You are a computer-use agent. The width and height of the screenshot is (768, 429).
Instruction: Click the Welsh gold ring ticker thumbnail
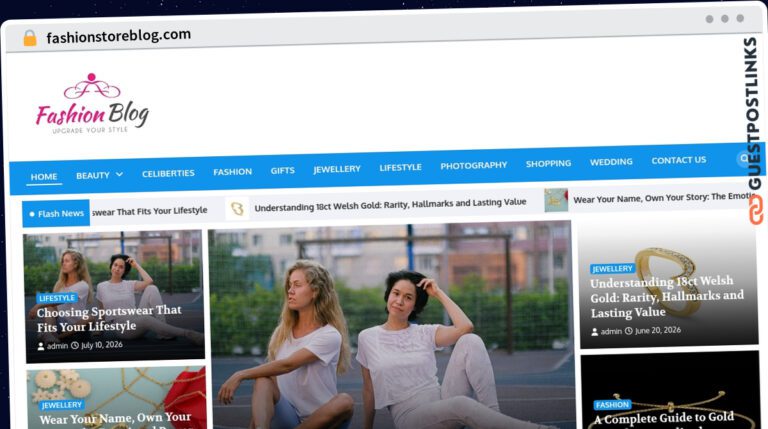pos(237,209)
